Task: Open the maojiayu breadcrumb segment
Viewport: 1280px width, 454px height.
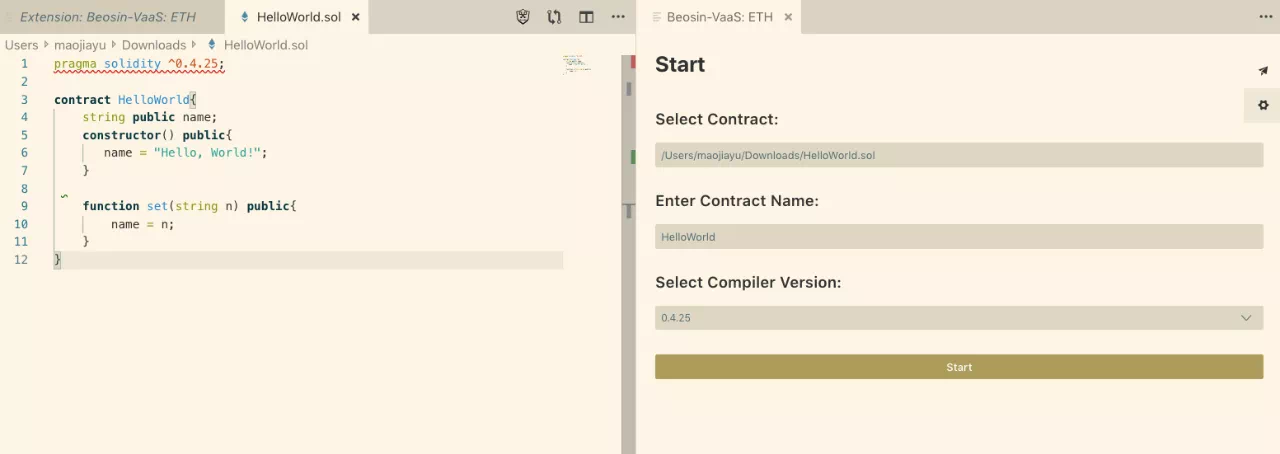Action: [80, 45]
